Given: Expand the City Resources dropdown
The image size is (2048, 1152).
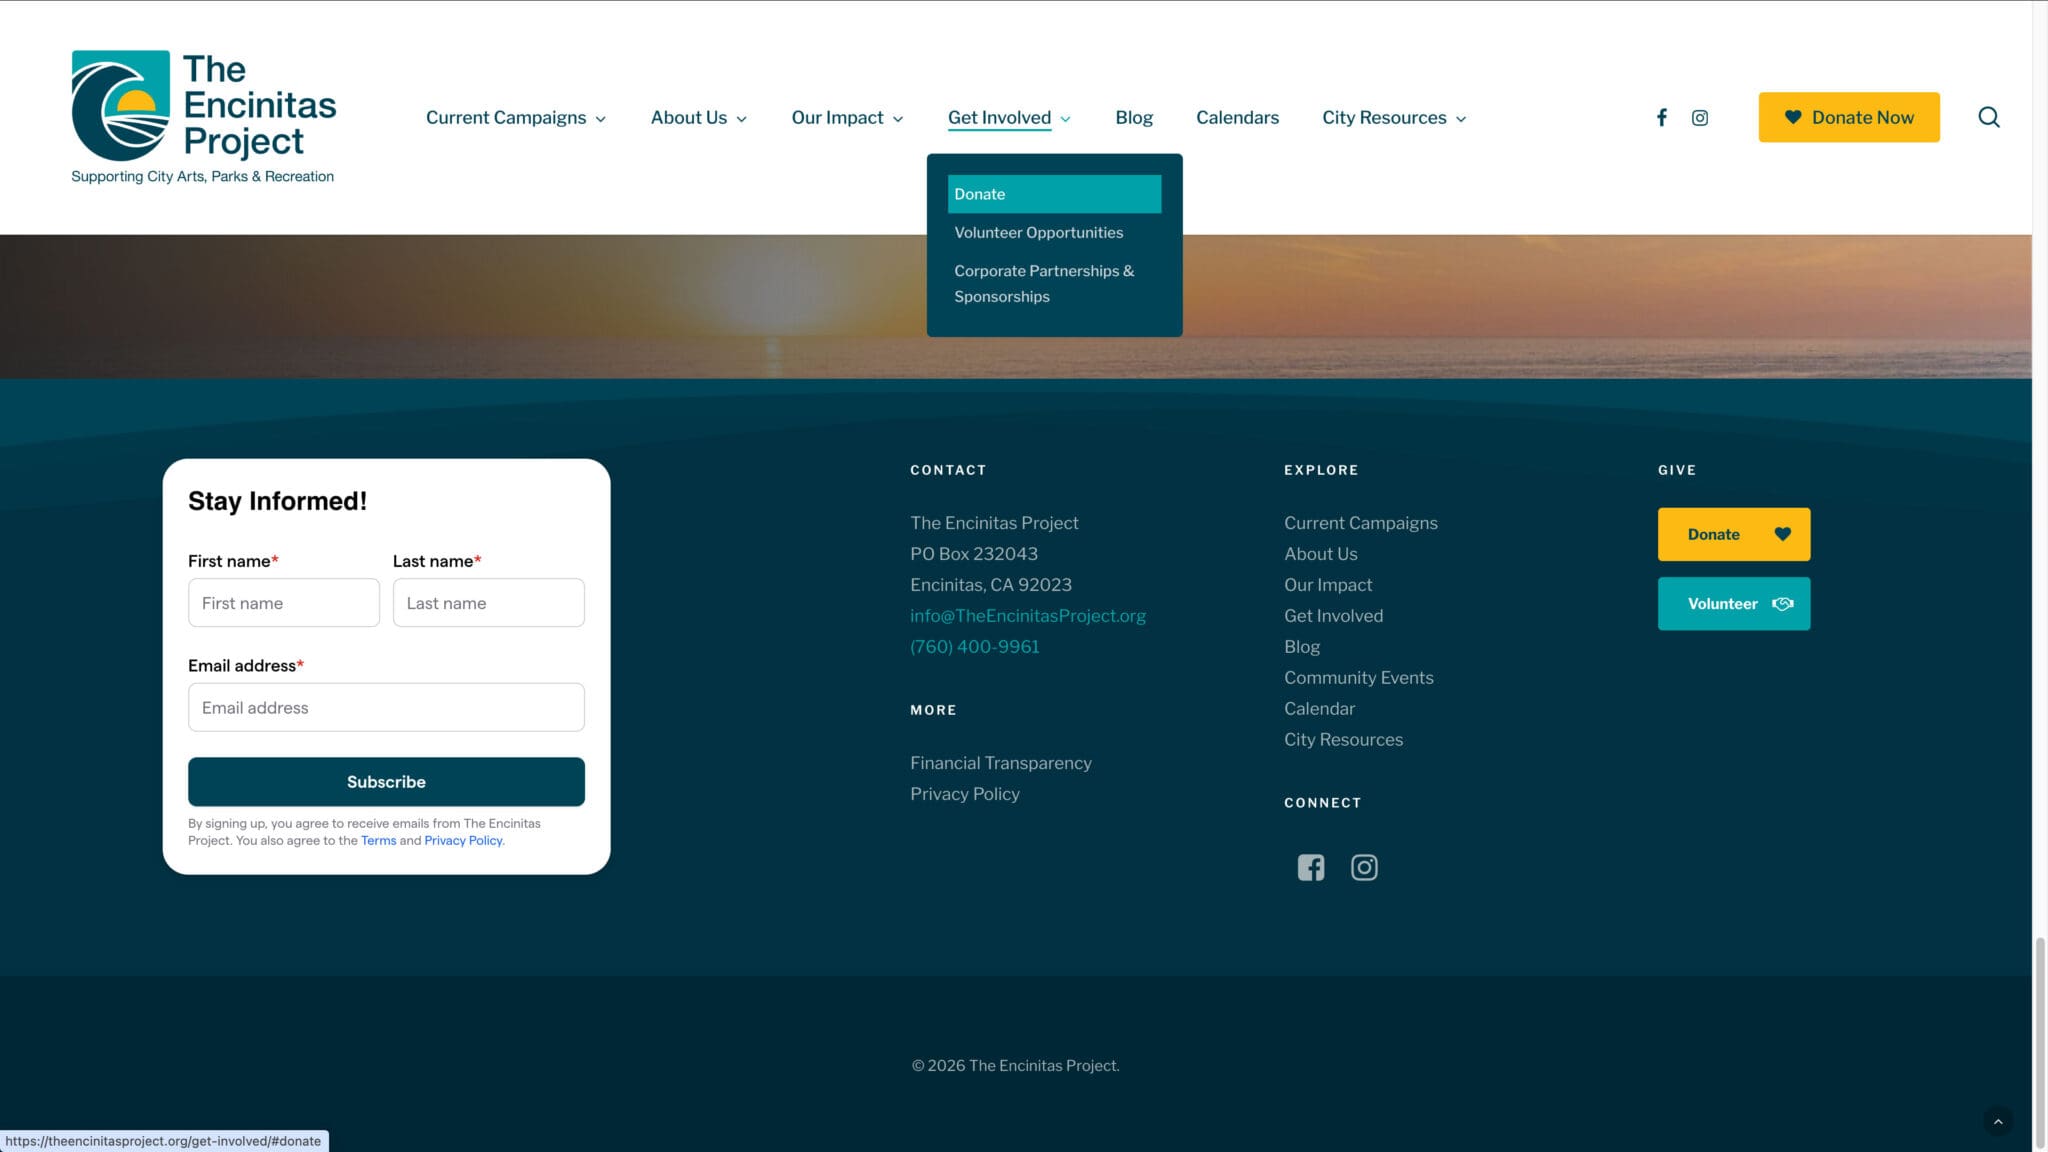Looking at the screenshot, I should [1394, 118].
